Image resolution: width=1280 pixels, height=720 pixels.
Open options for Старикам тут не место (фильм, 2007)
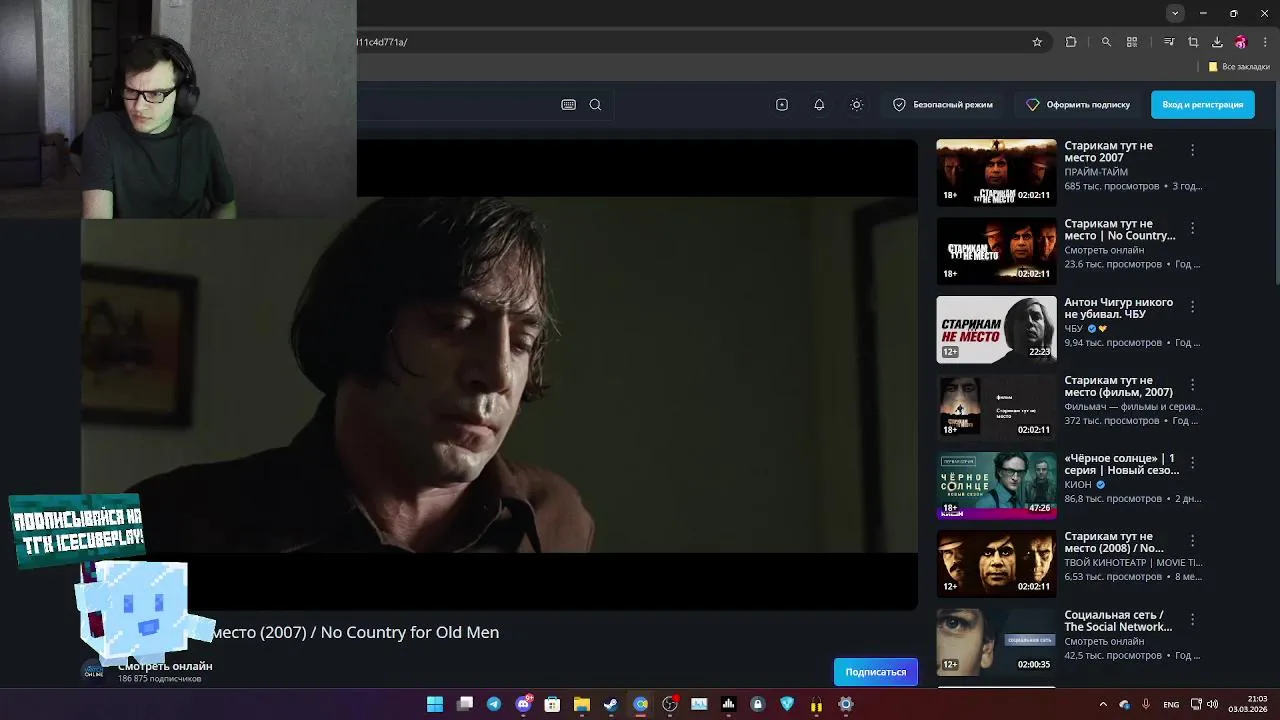coord(1192,384)
